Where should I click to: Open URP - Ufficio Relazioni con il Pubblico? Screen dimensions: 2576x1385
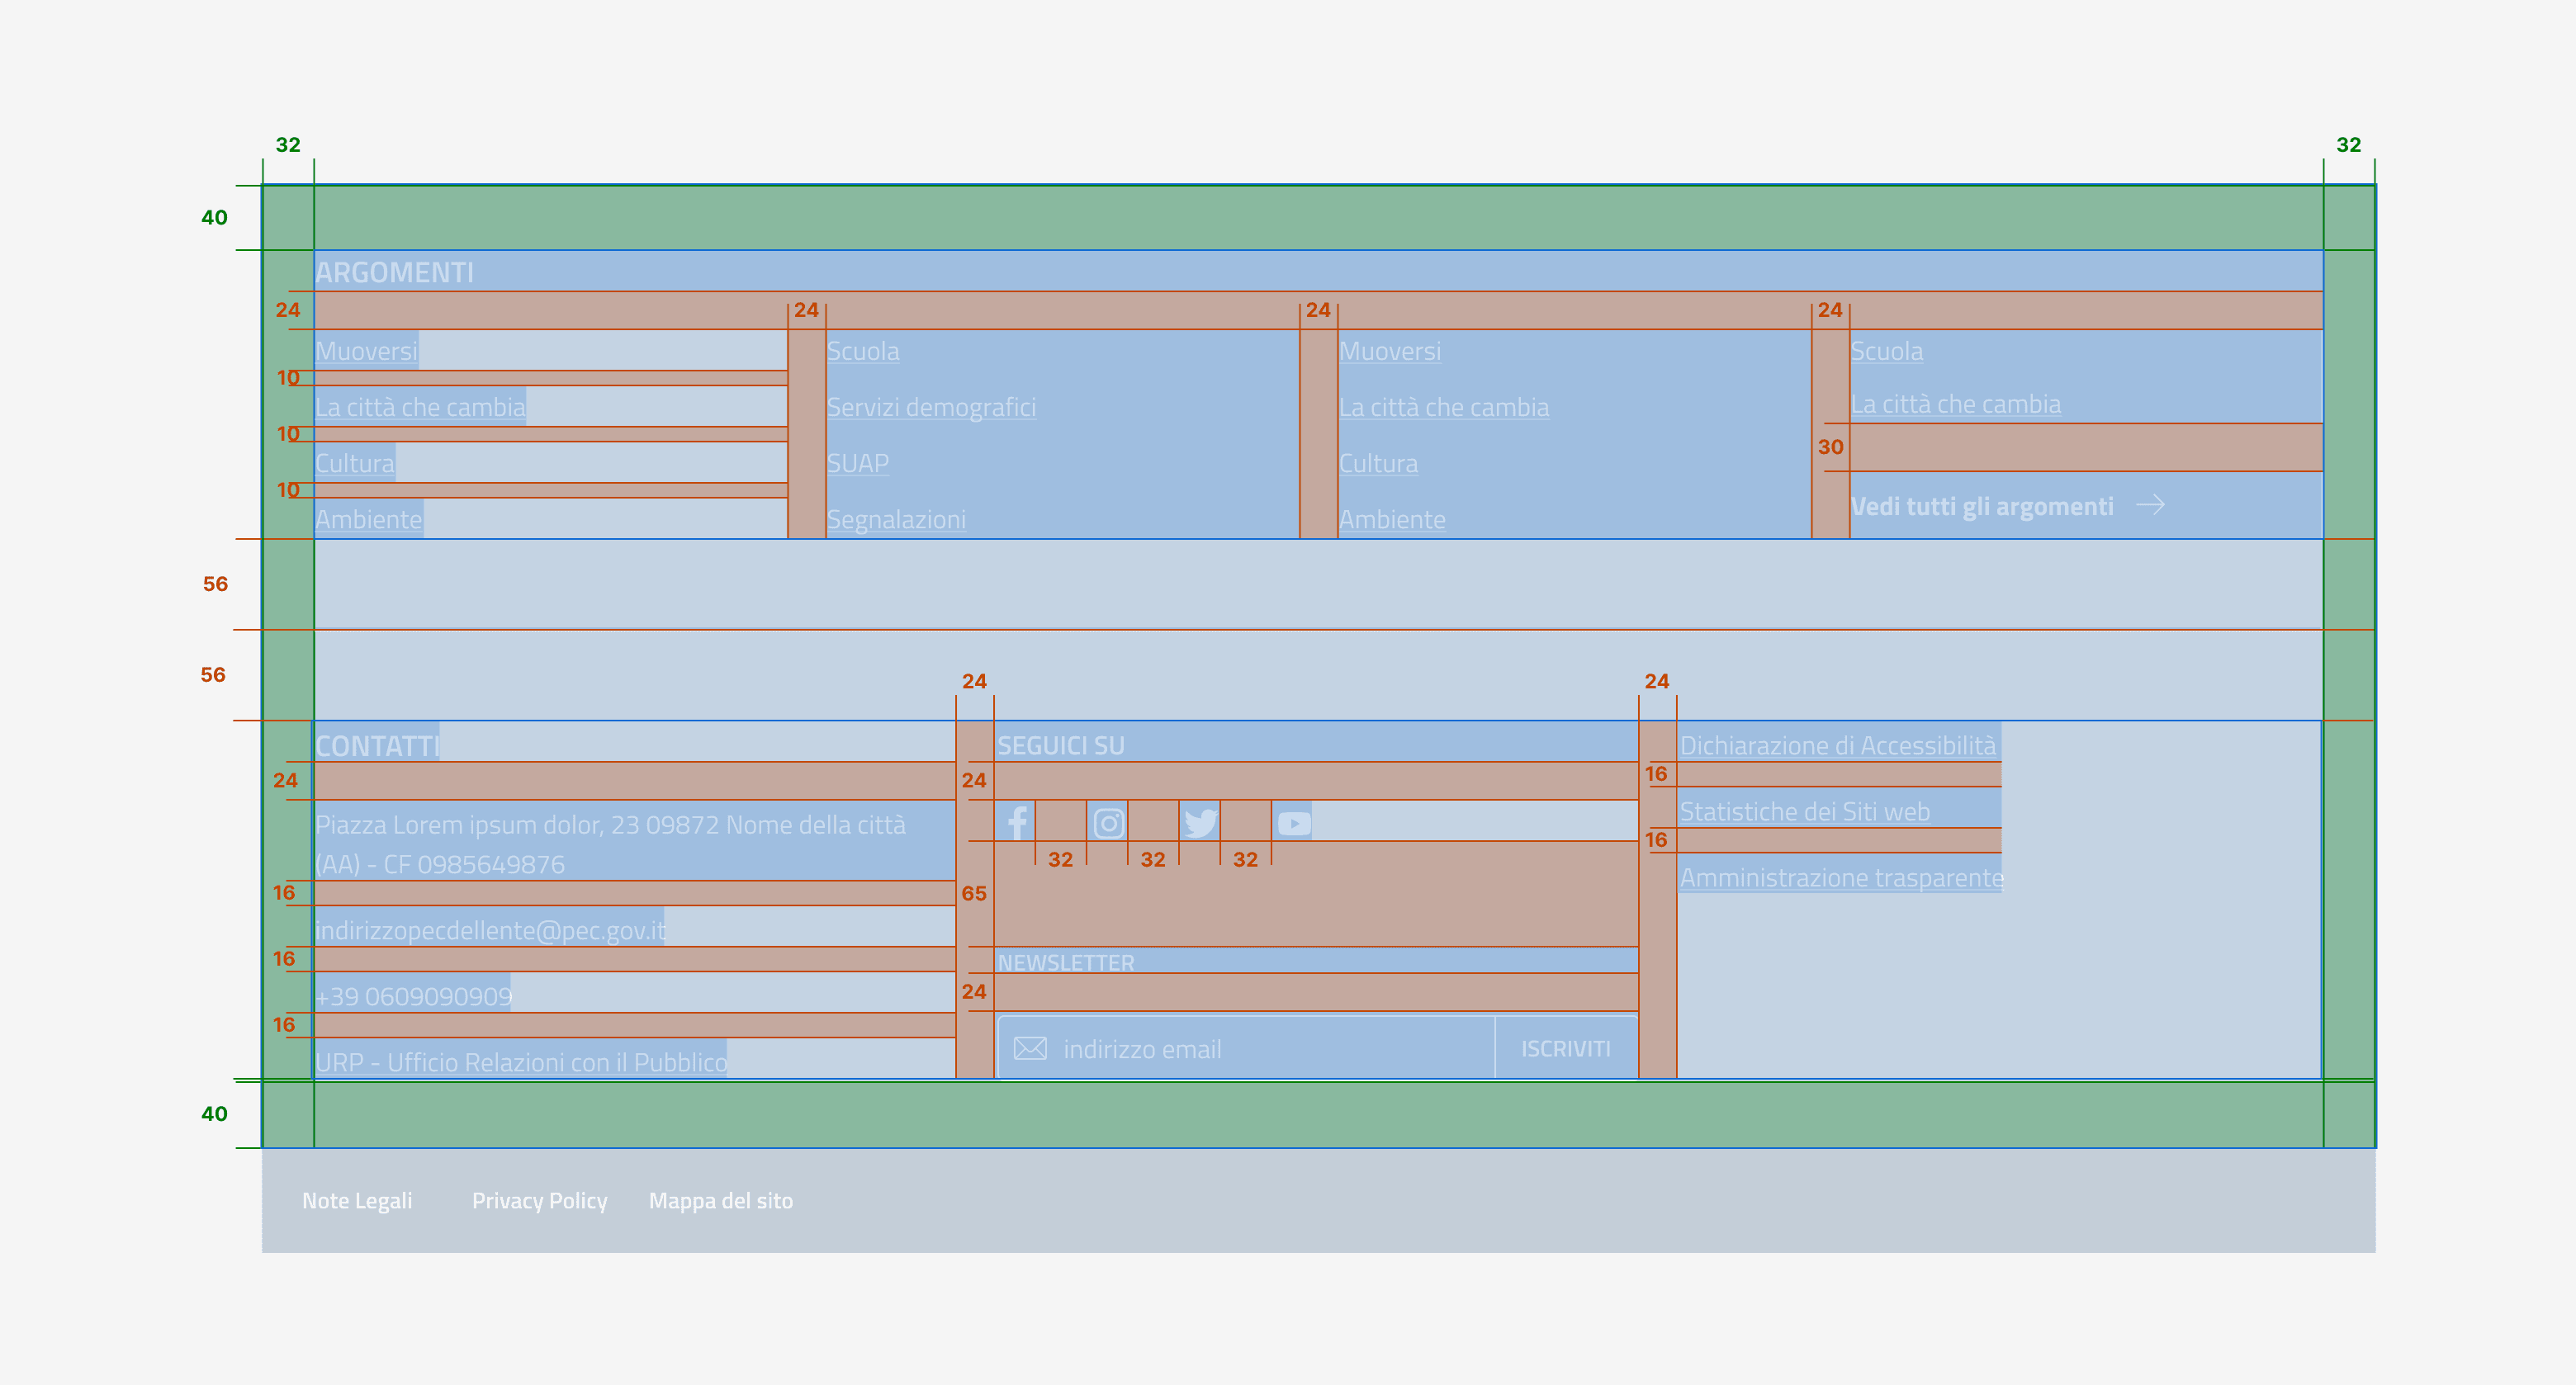point(521,1062)
